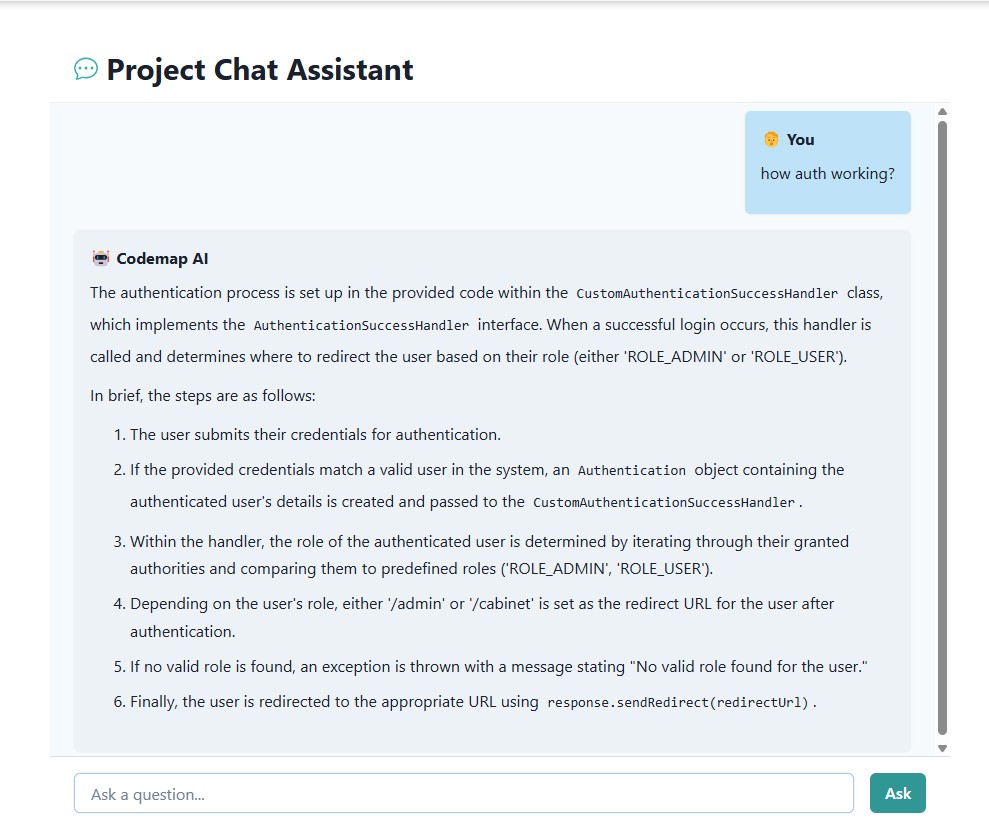Click the user avatar emoji beside You
Image resolution: width=989 pixels, height=826 pixels.
coord(771,139)
